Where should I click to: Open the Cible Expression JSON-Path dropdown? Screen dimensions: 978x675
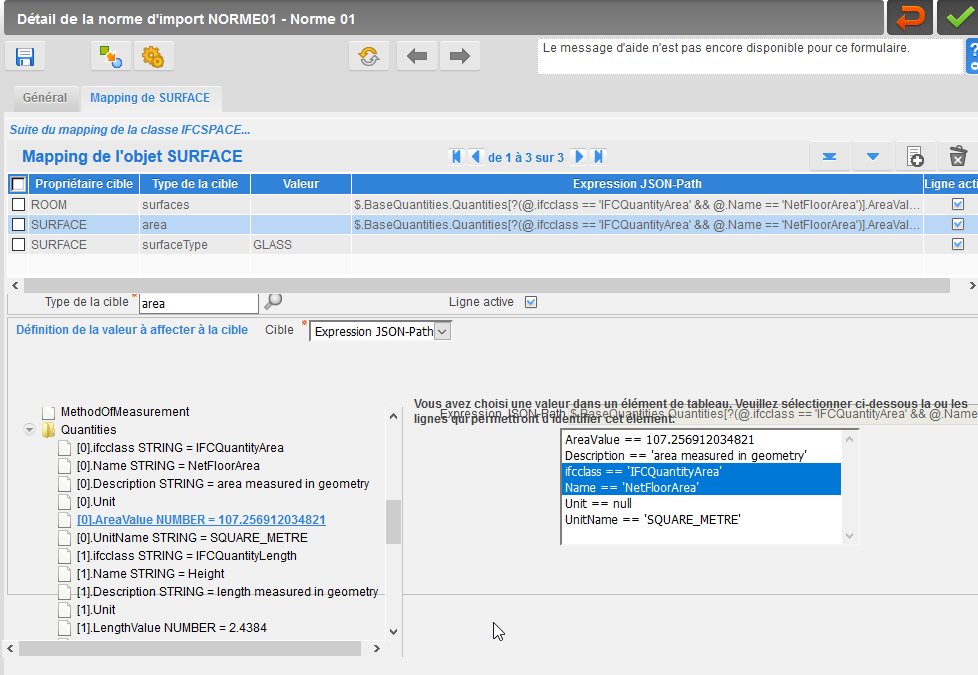point(442,331)
